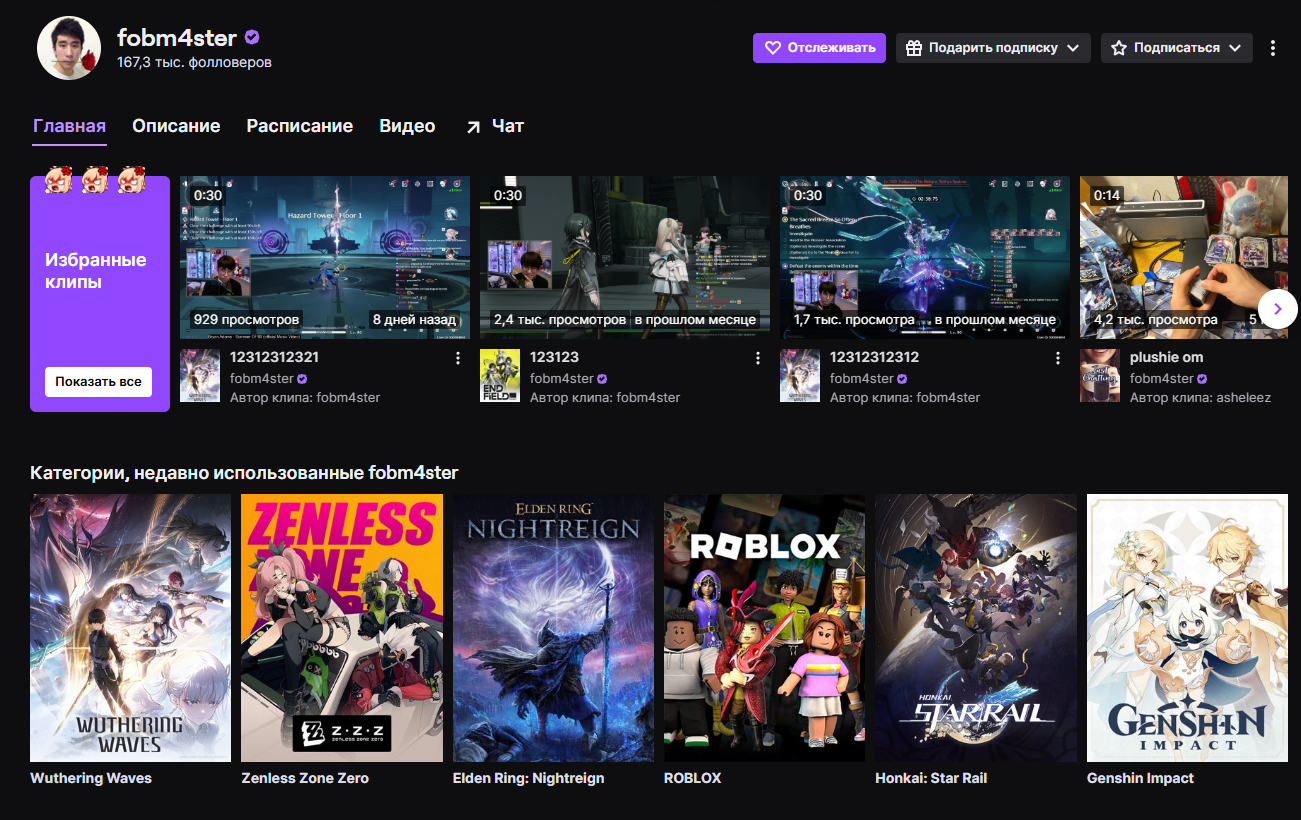Viewport: 1301px width, 820px height.
Task: Click game box art beside 12312312321 title
Action: tap(200, 376)
